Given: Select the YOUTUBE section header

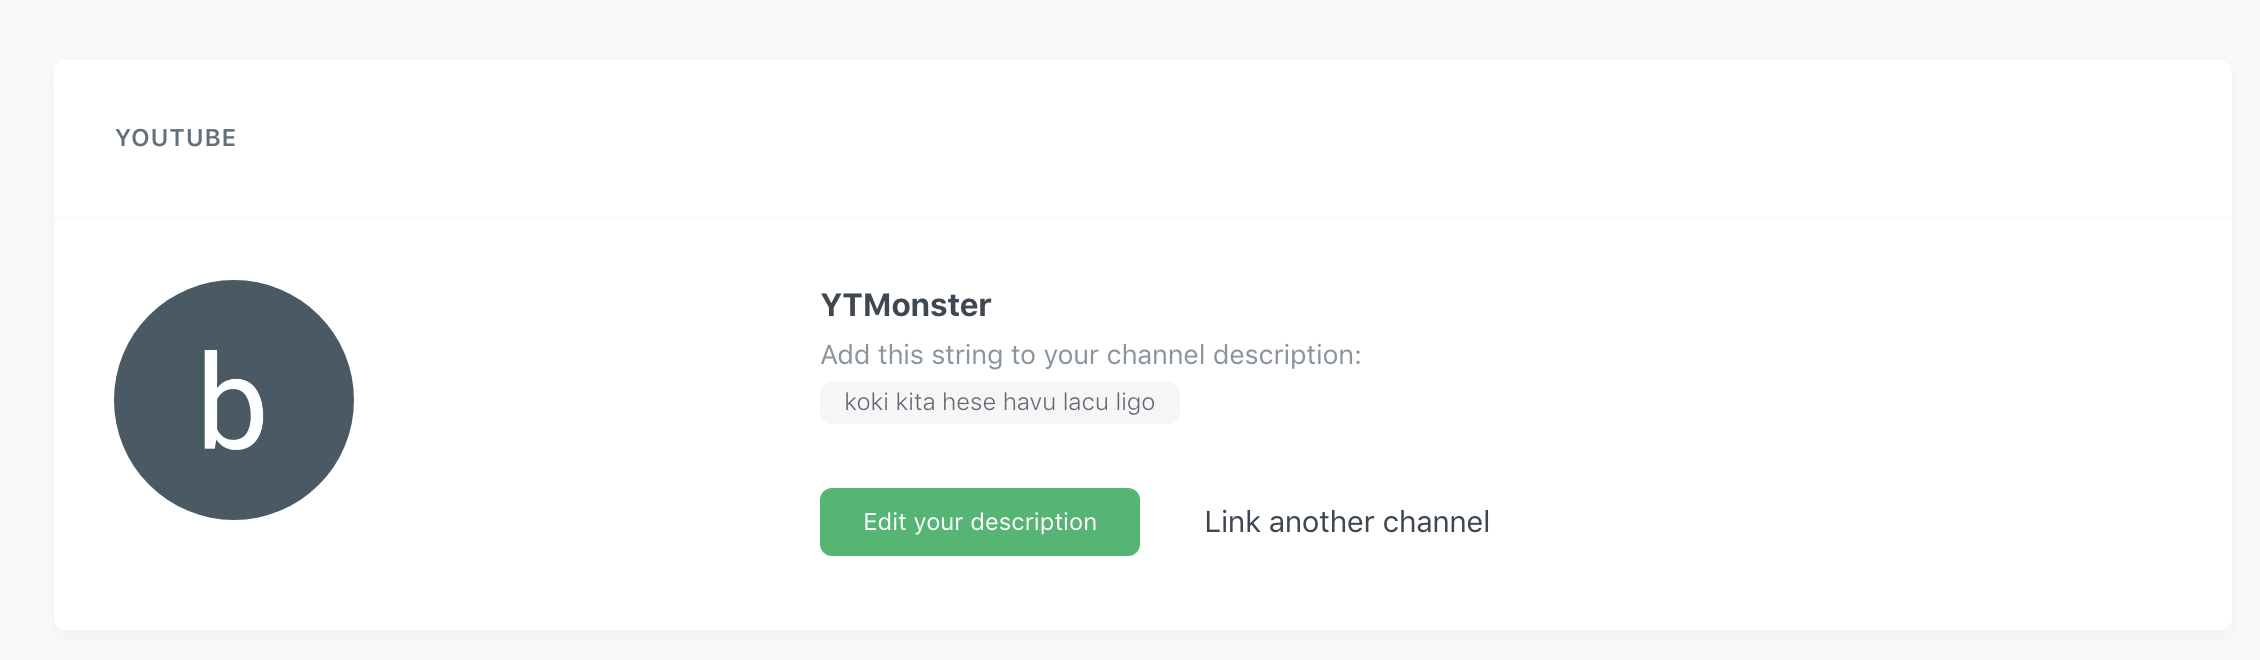Looking at the screenshot, I should pyautogui.click(x=176, y=138).
